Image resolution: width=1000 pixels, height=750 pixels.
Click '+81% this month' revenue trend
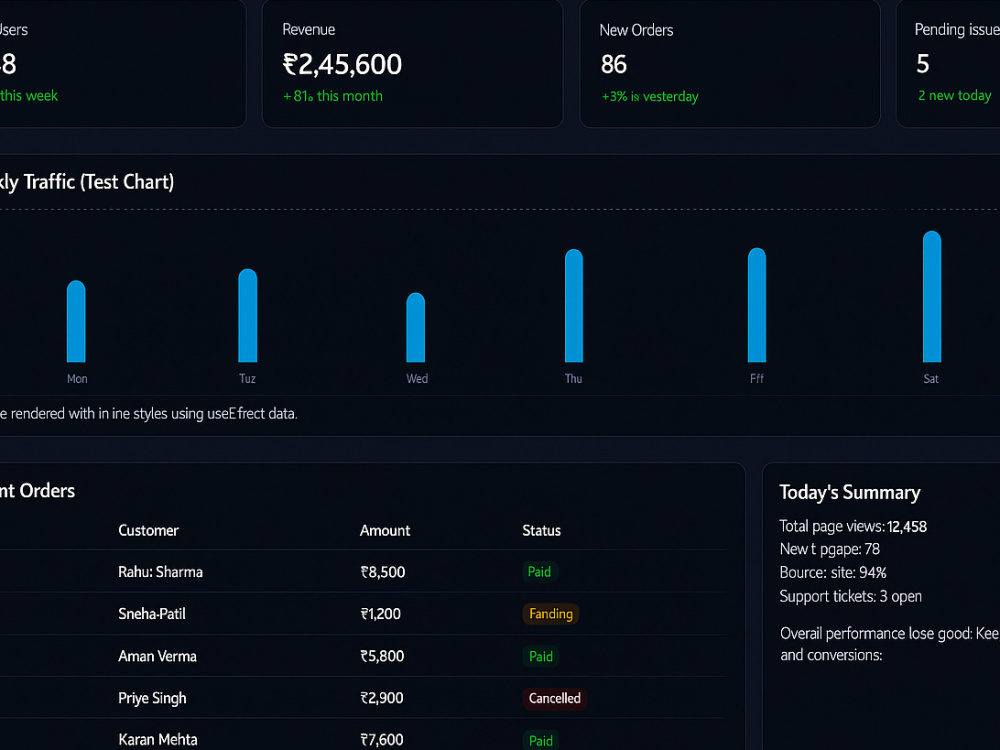[333, 96]
